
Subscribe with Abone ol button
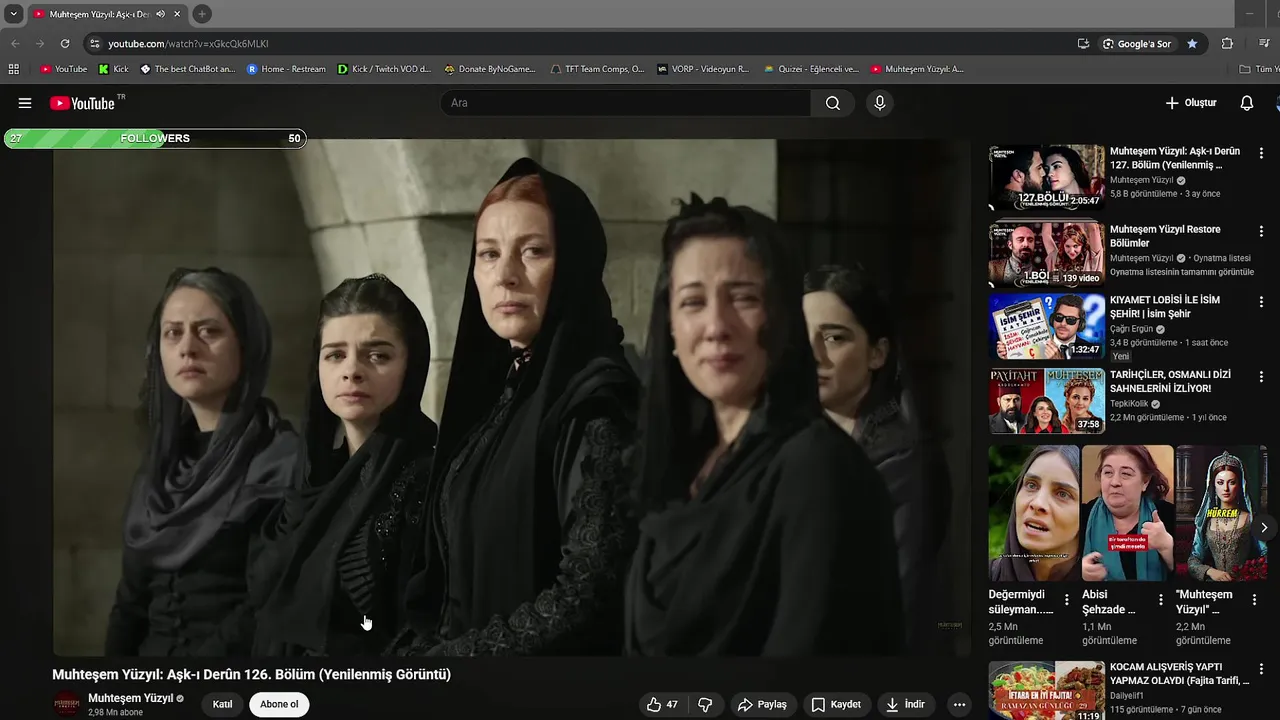click(279, 704)
